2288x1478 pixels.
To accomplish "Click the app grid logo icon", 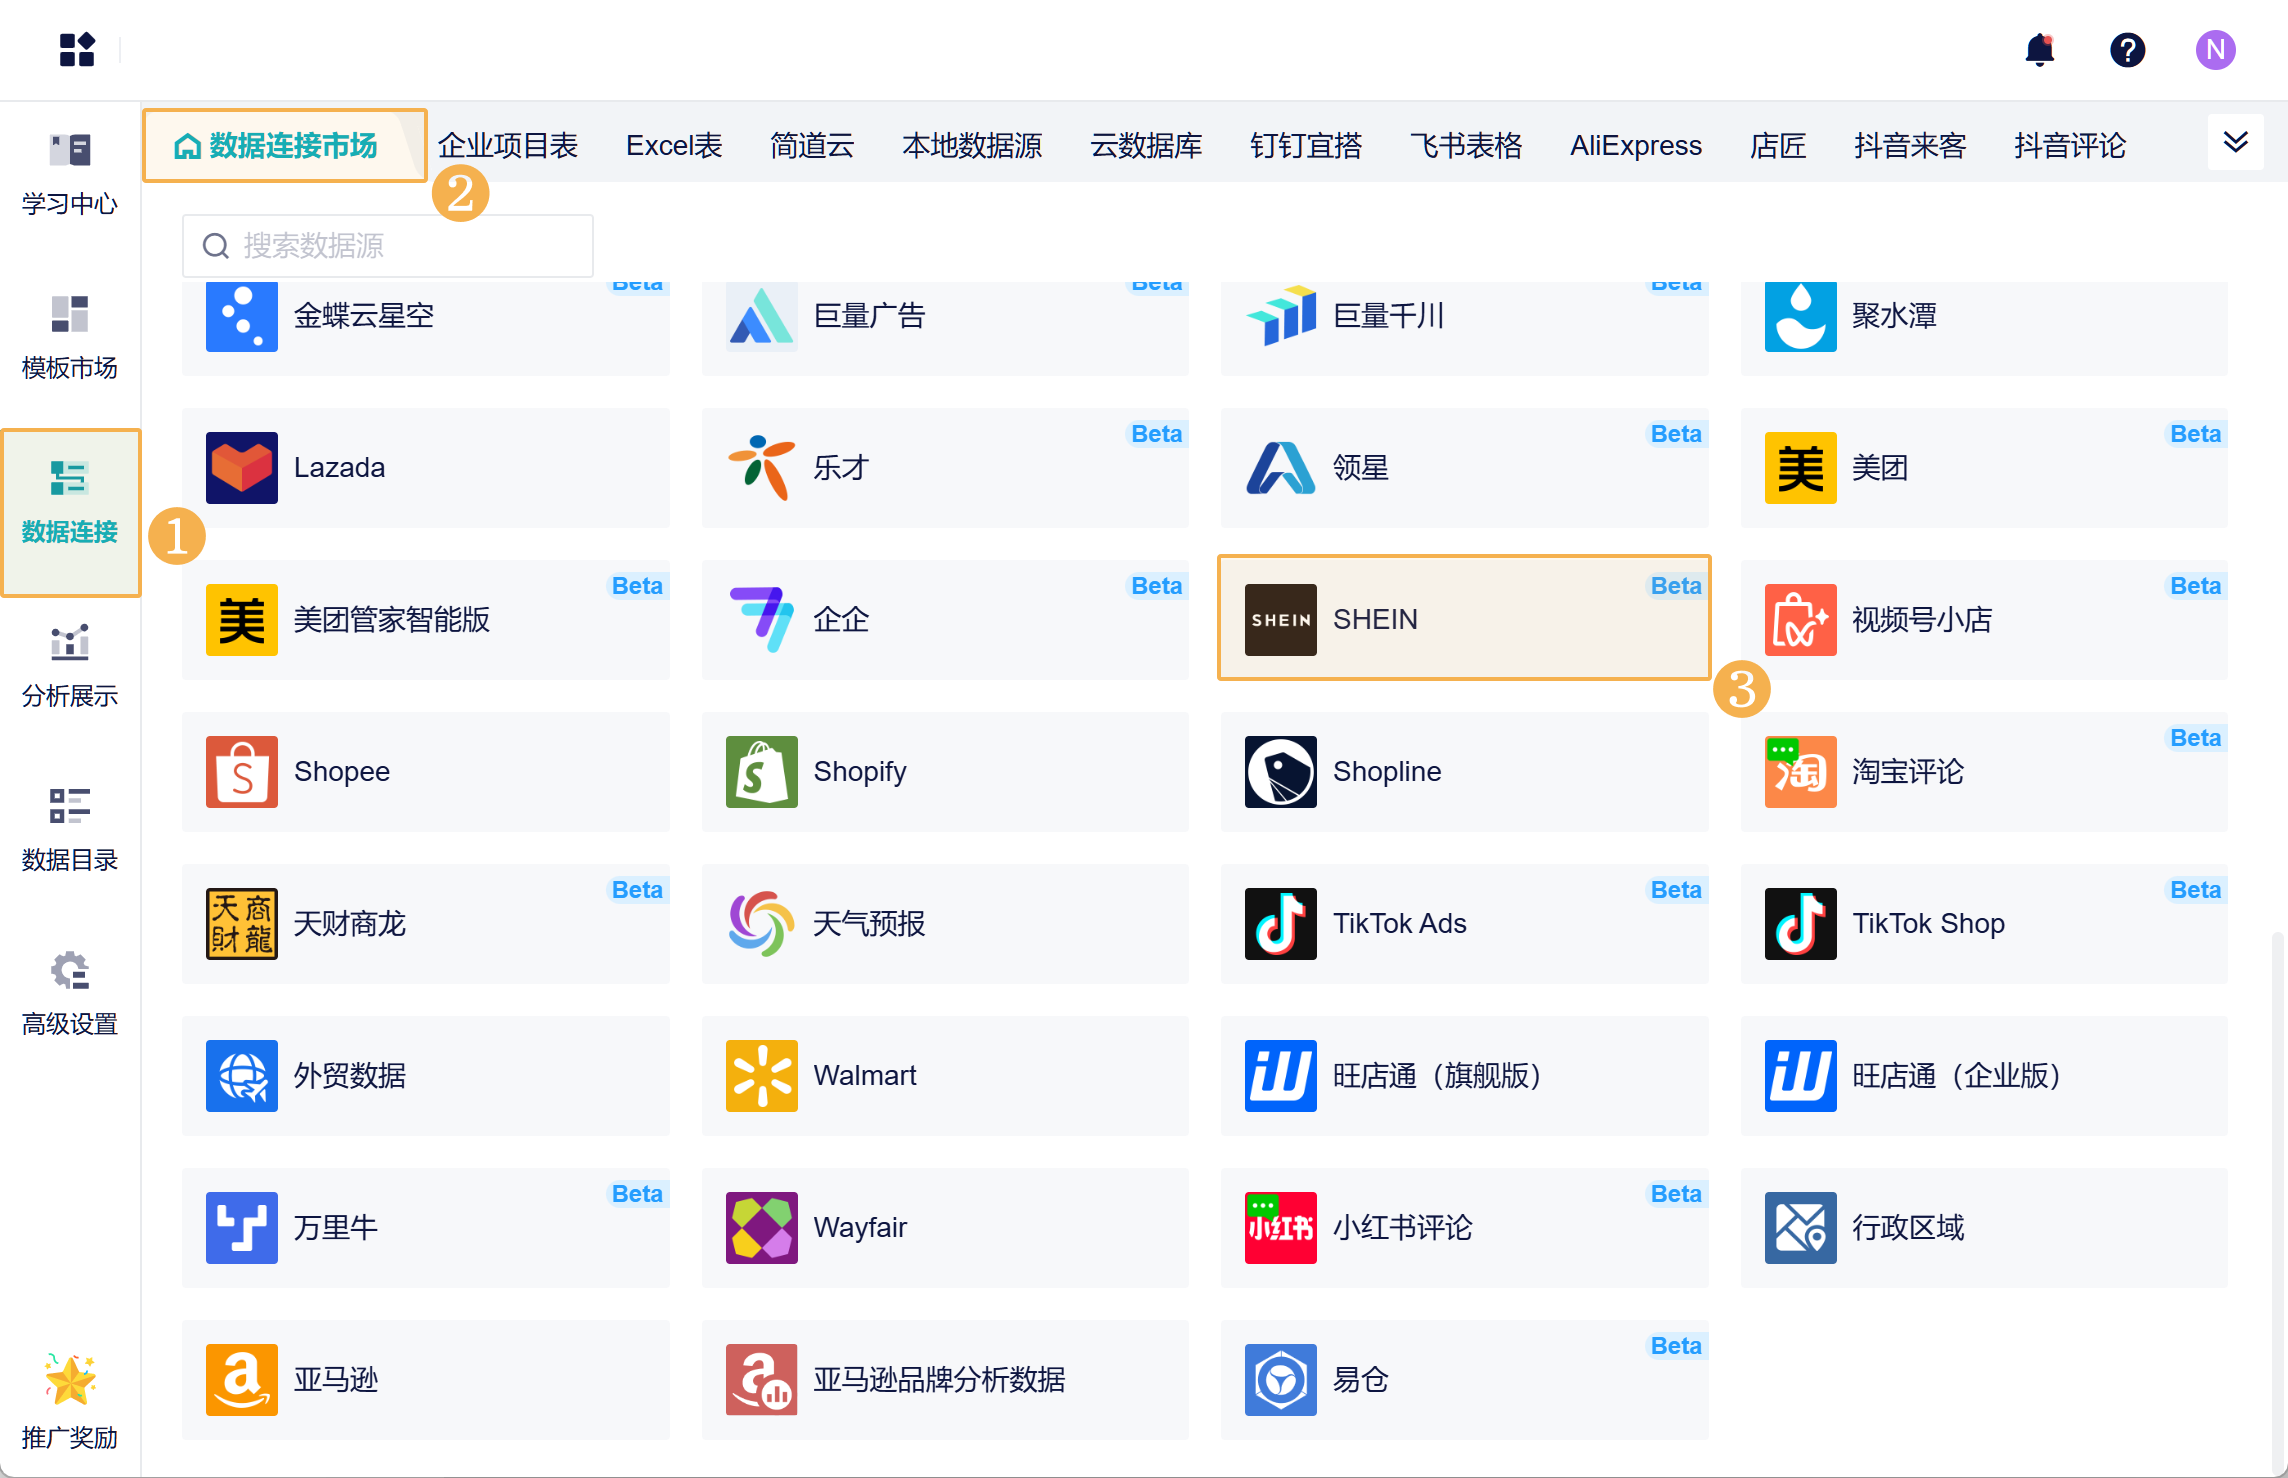I will pos(77,49).
